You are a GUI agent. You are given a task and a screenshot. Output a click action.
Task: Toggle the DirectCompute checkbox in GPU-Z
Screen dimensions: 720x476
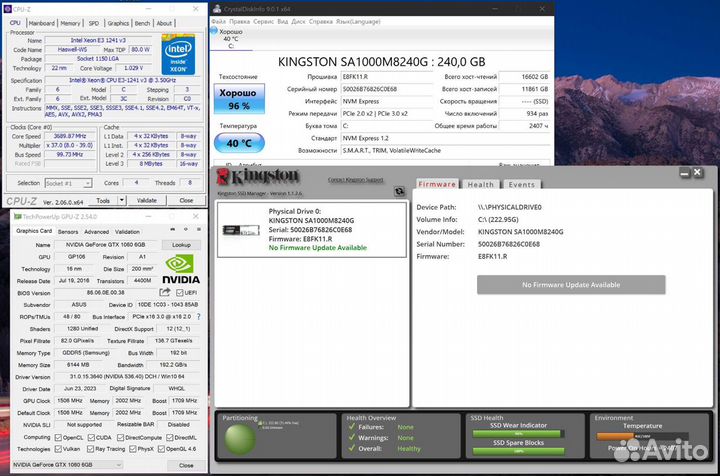120,437
